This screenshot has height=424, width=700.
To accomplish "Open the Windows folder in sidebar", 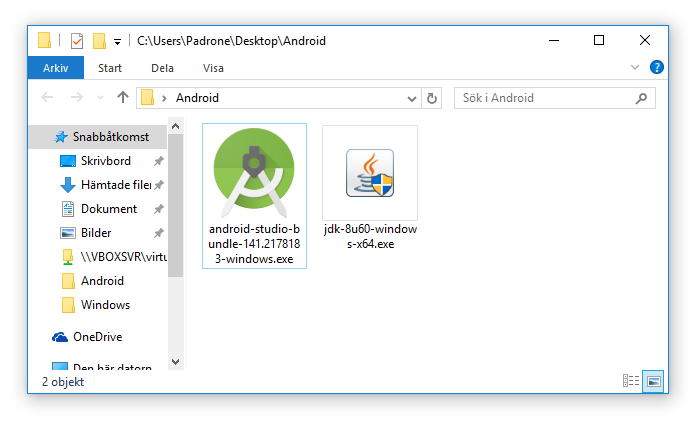I will click(98, 305).
